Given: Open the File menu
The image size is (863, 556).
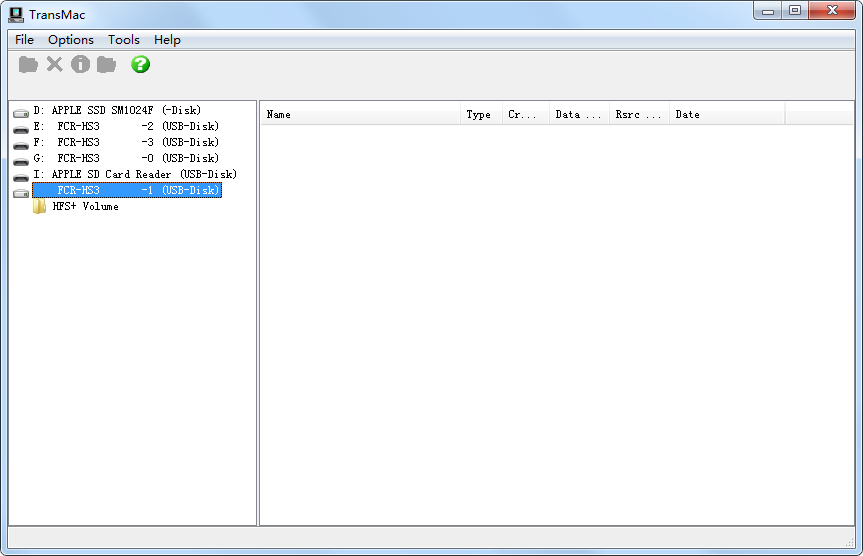Looking at the screenshot, I should pos(24,40).
